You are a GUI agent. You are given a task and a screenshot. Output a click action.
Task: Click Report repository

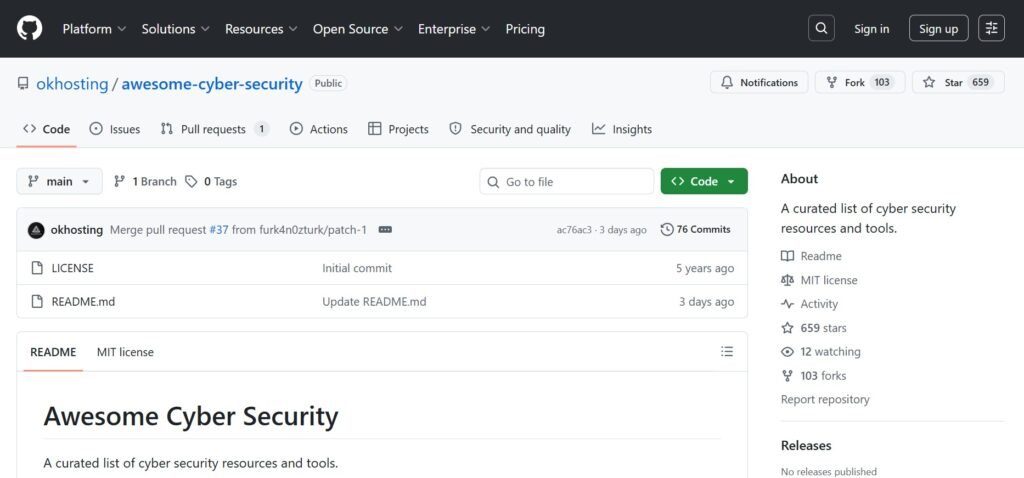[825, 399]
